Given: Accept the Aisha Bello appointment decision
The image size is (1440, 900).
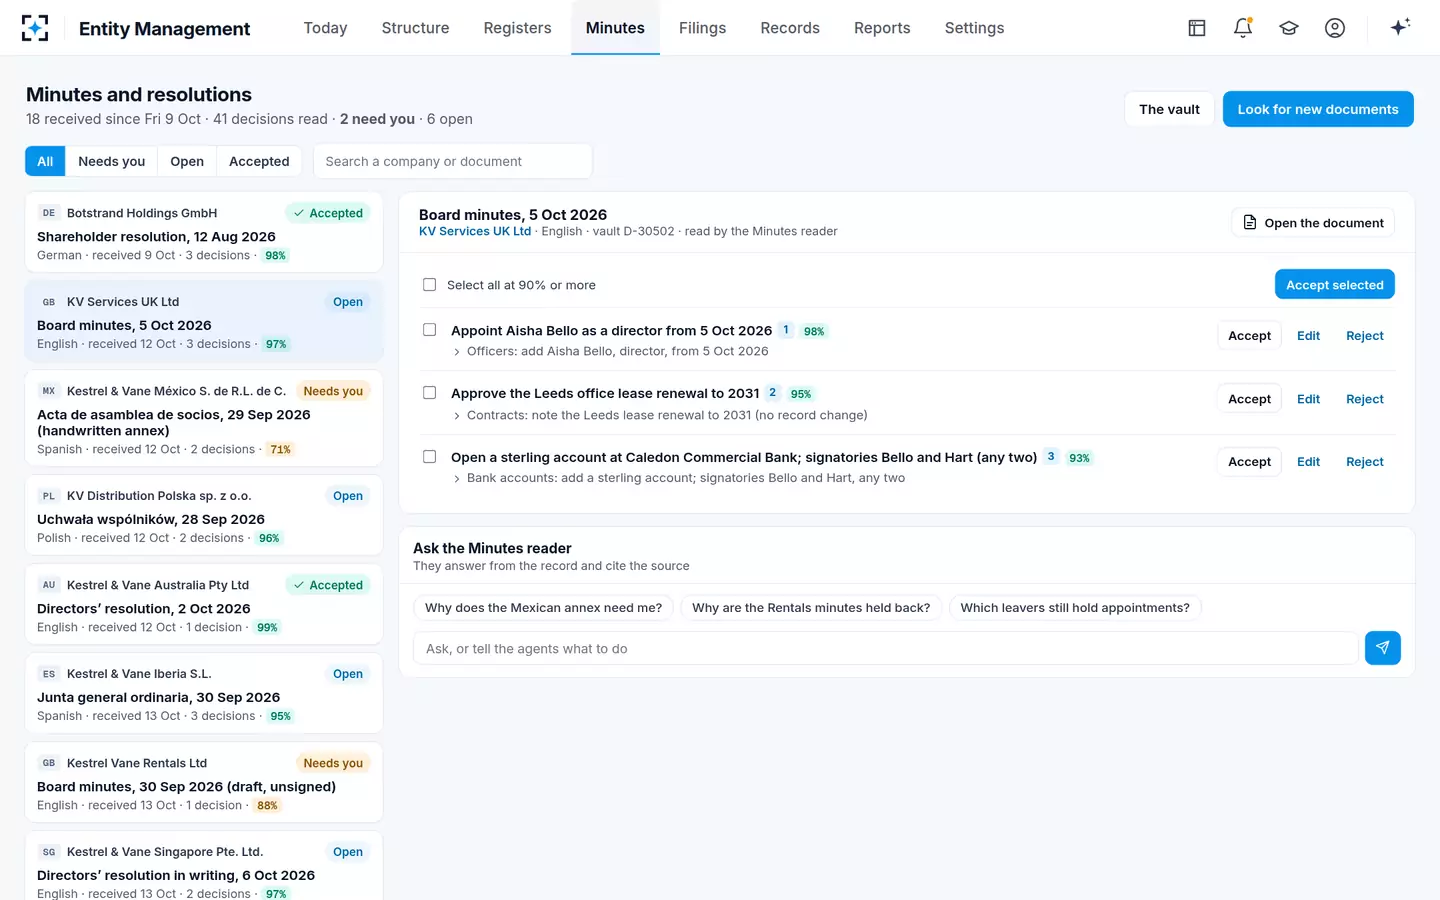Looking at the screenshot, I should (x=1249, y=336).
